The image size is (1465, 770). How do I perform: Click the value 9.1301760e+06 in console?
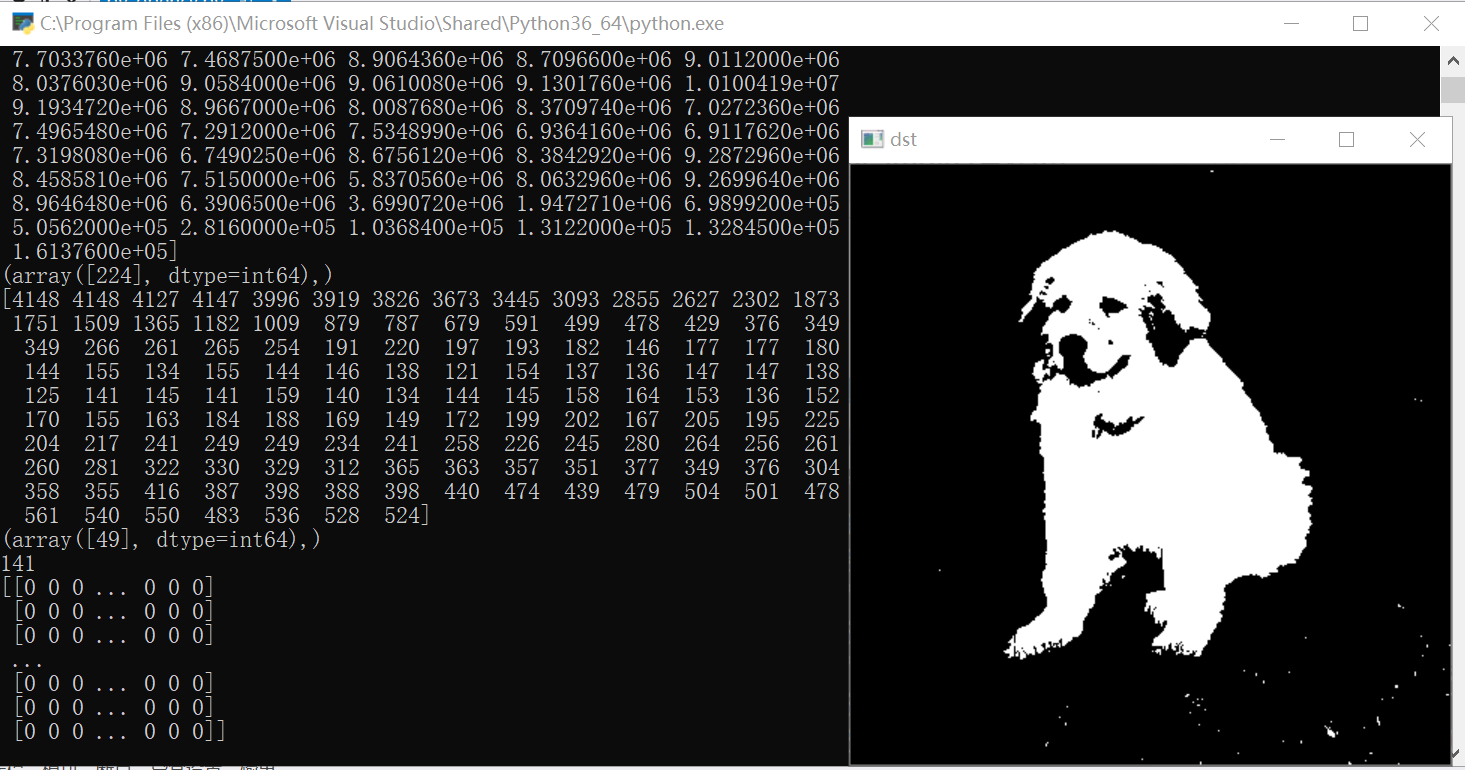(x=594, y=84)
